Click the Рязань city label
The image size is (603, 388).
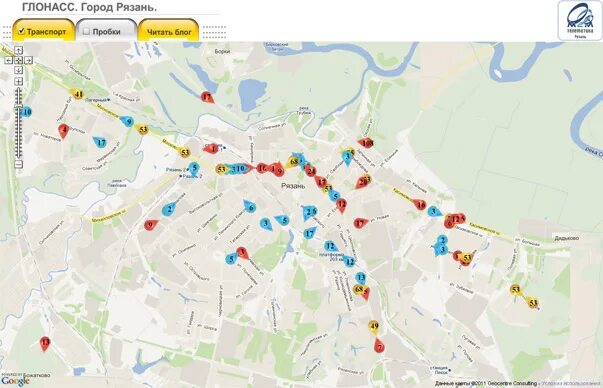point(293,186)
